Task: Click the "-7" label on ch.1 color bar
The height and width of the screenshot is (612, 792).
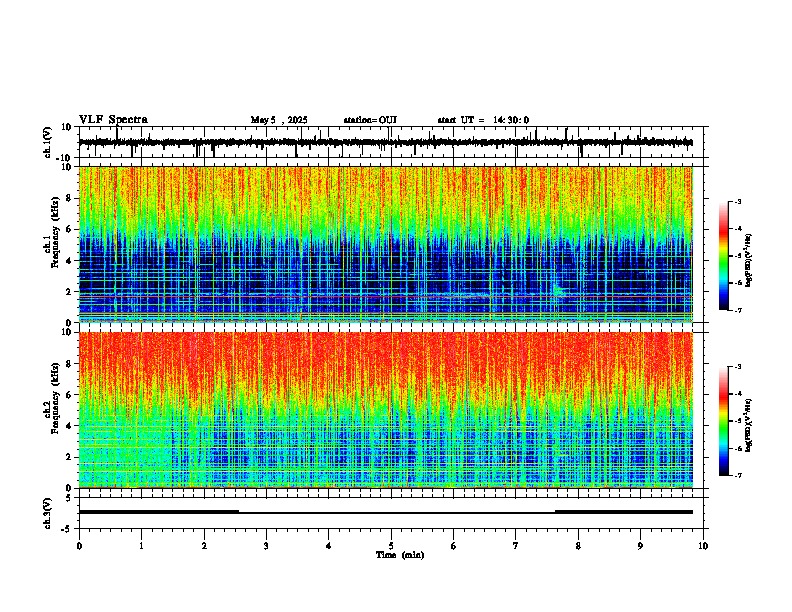Action: [738, 311]
